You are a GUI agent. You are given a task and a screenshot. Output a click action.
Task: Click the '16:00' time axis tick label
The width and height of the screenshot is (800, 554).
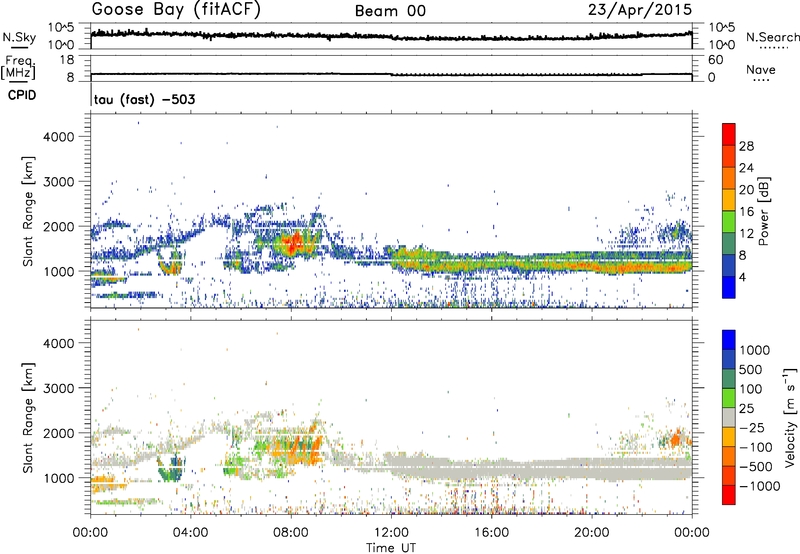point(491,533)
